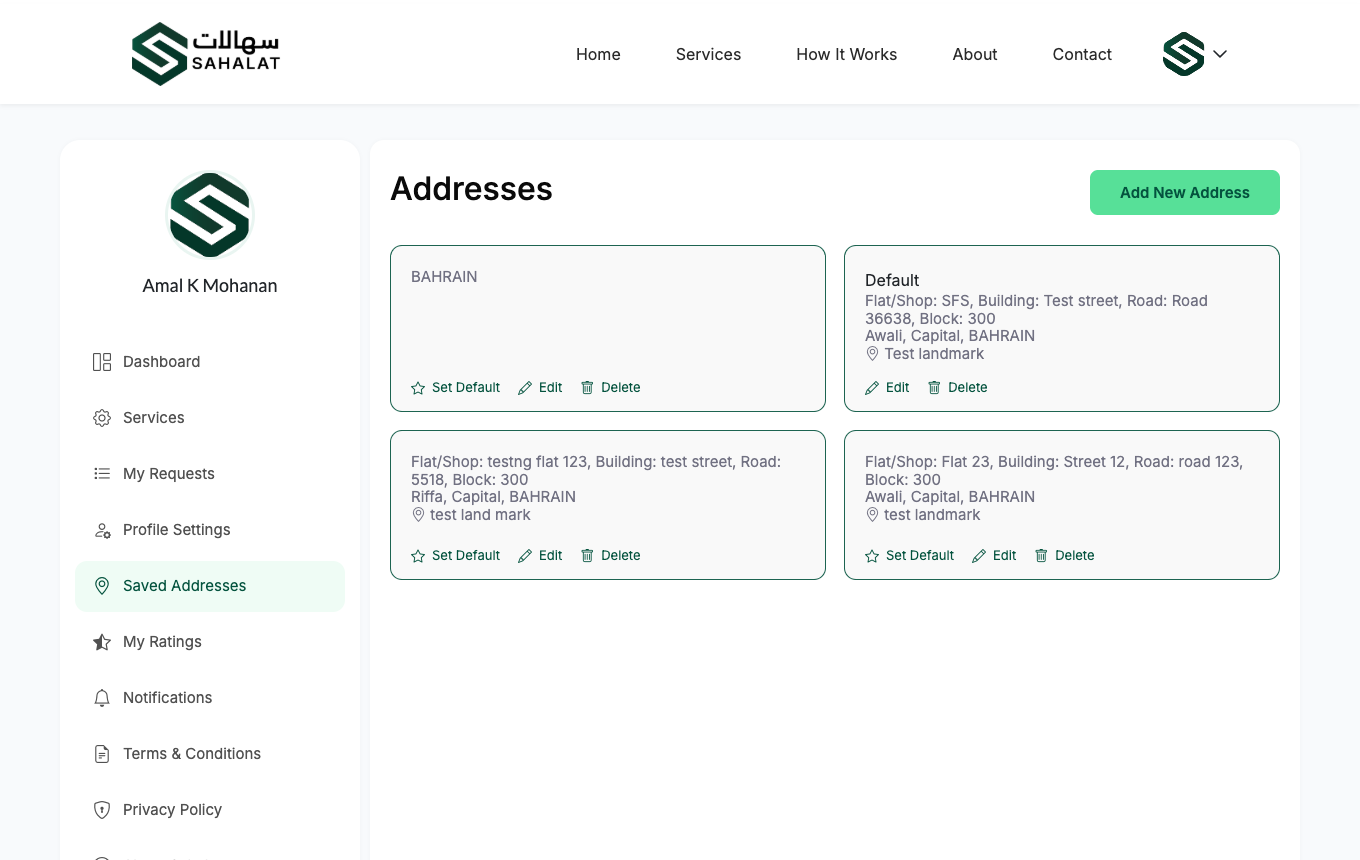This screenshot has height=860, width=1360.
Task: Click the Terms & Conditions document icon
Action: point(102,754)
